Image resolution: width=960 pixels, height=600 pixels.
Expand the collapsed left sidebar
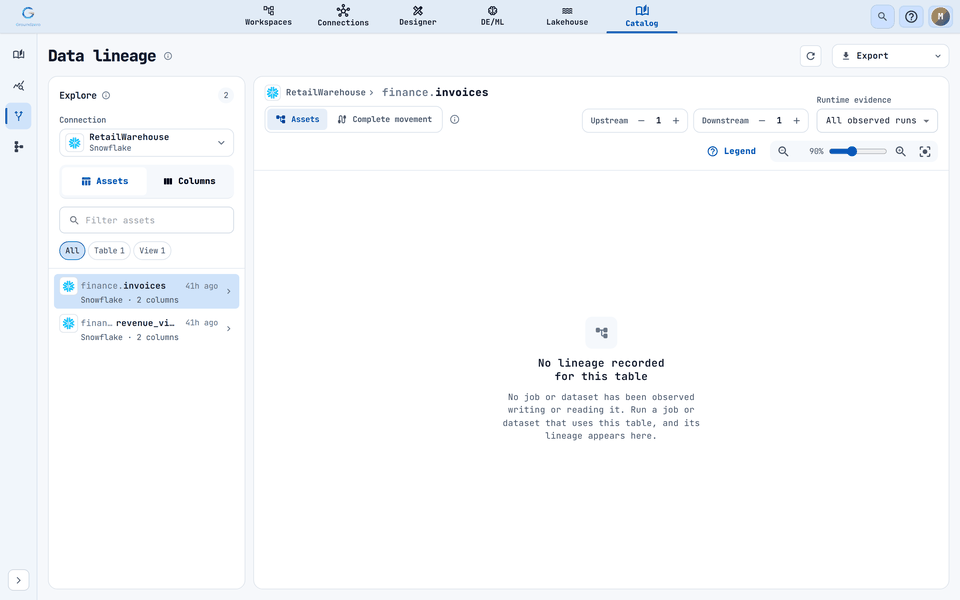[x=18, y=580]
